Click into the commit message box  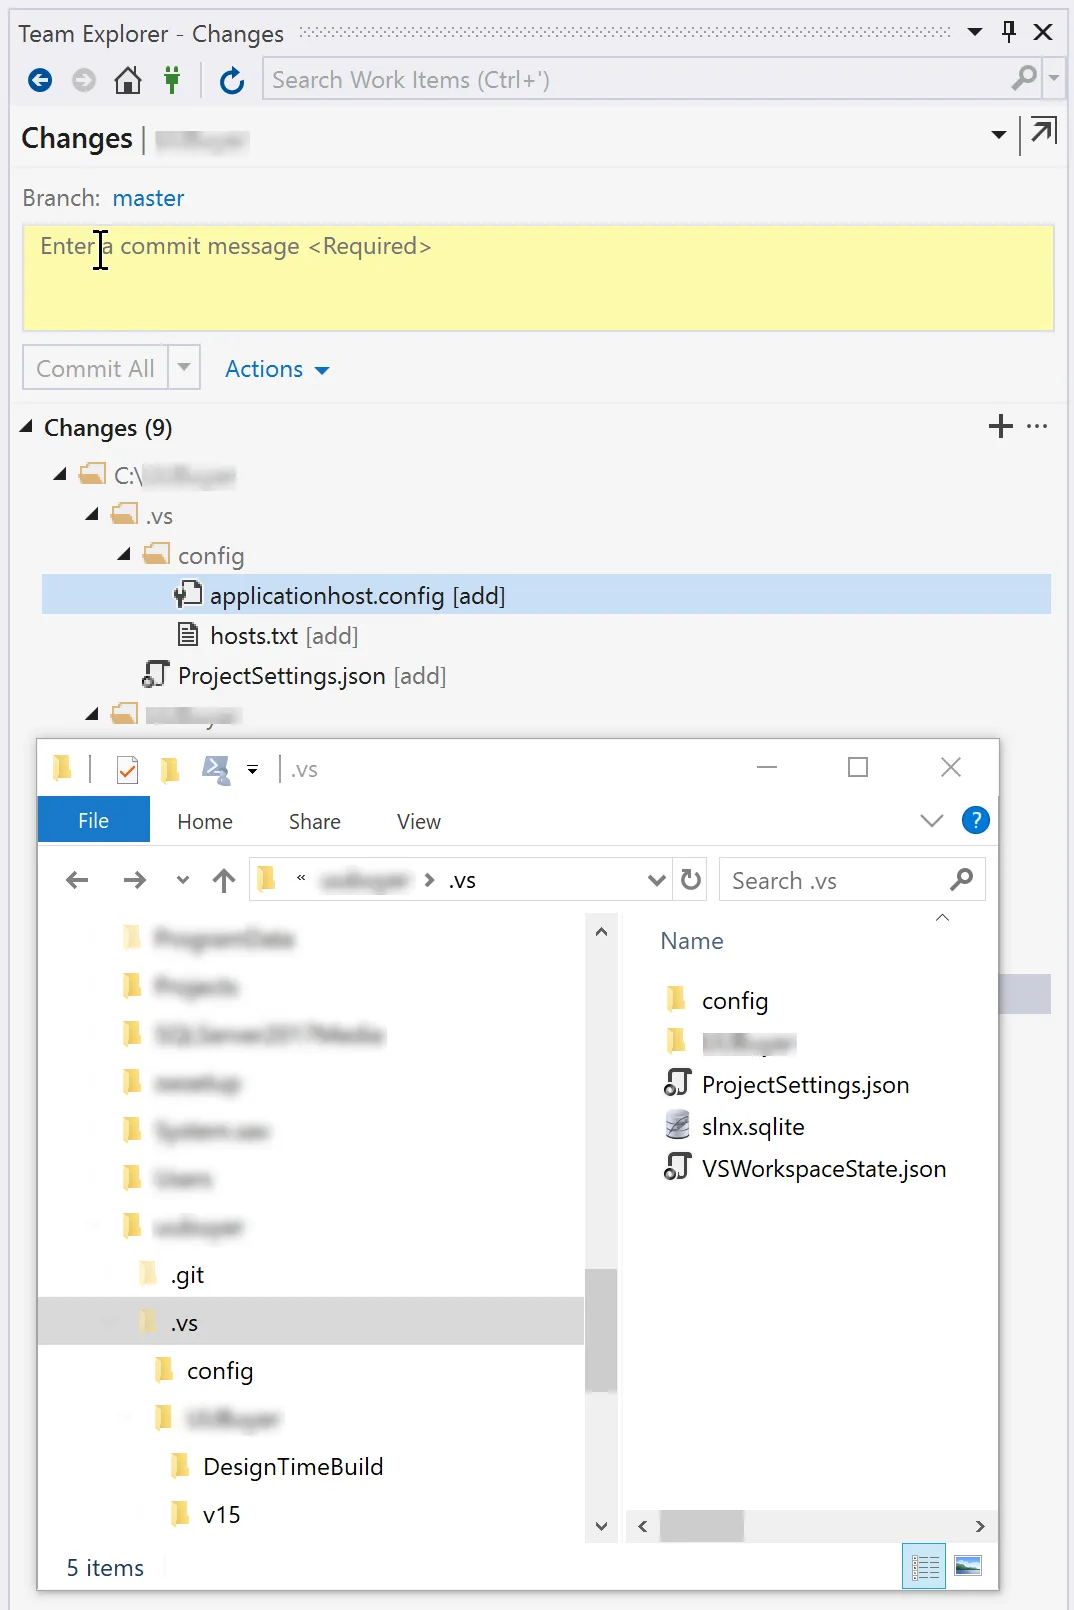[x=538, y=277]
